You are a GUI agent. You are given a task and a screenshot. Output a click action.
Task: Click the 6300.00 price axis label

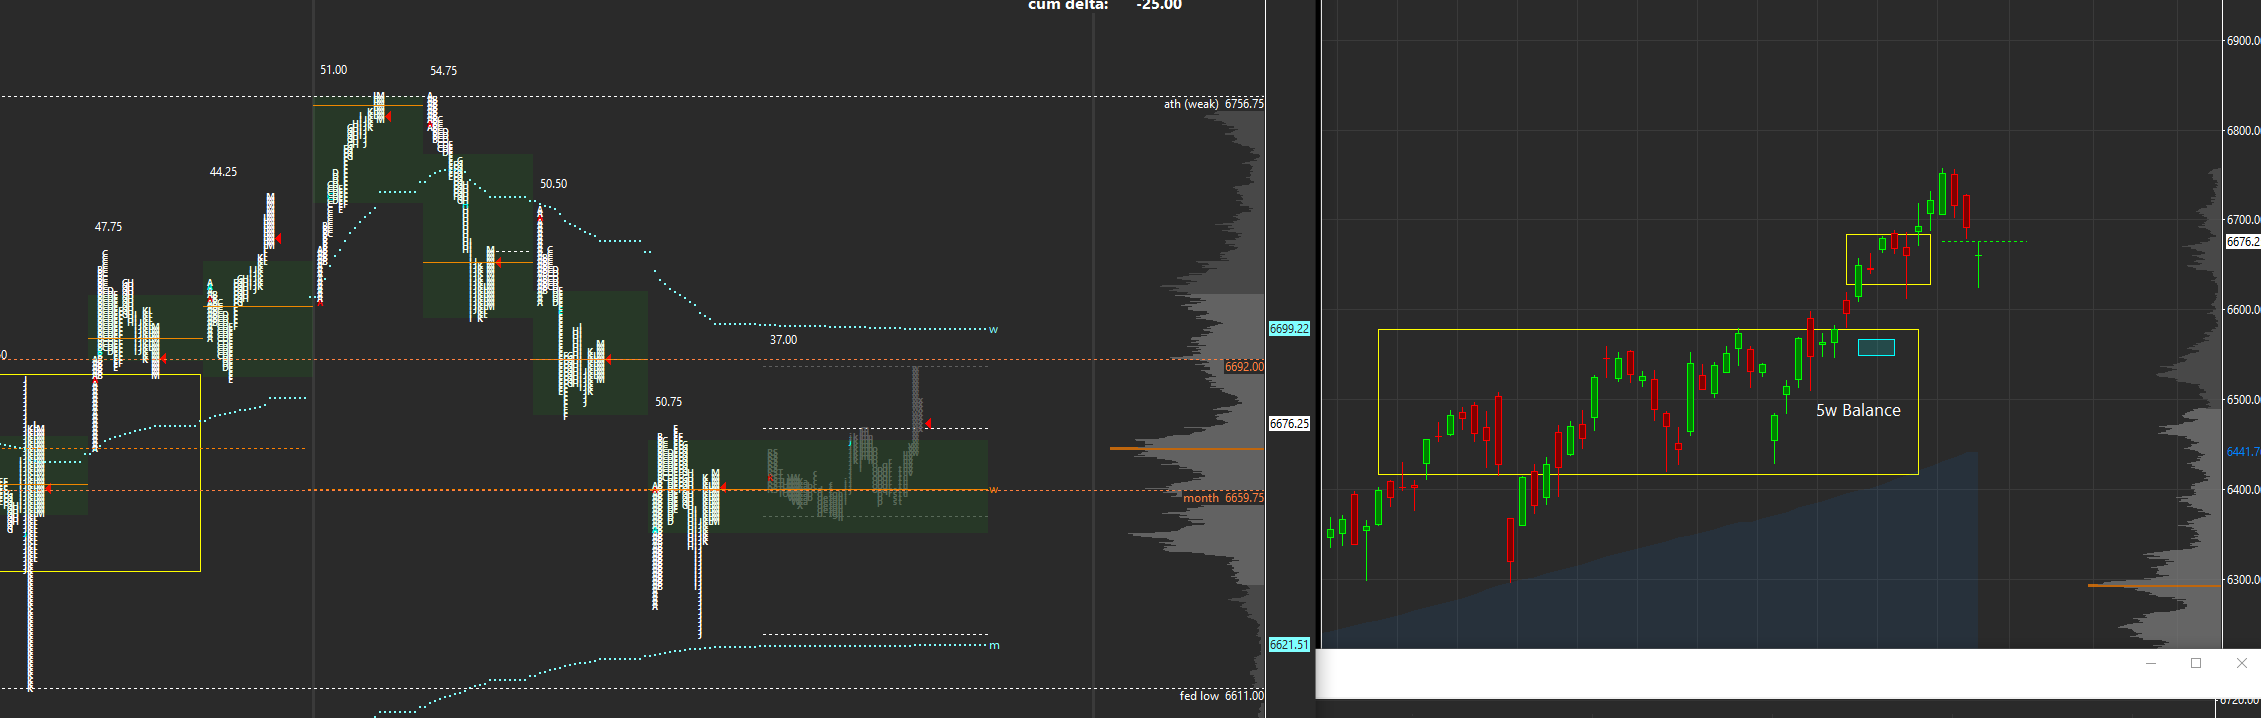[x=2241, y=580]
